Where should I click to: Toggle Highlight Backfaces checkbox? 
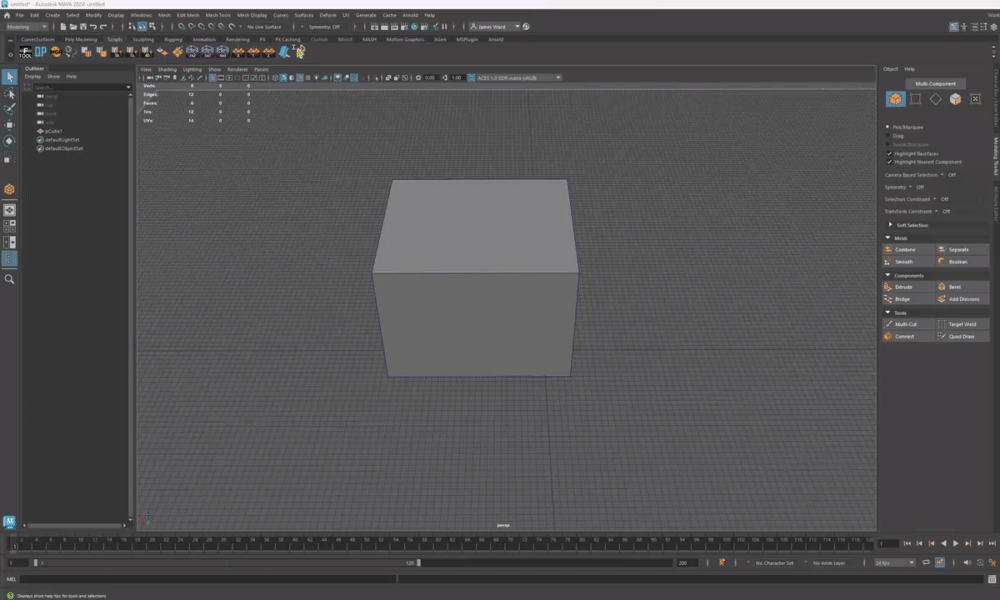[x=888, y=154]
